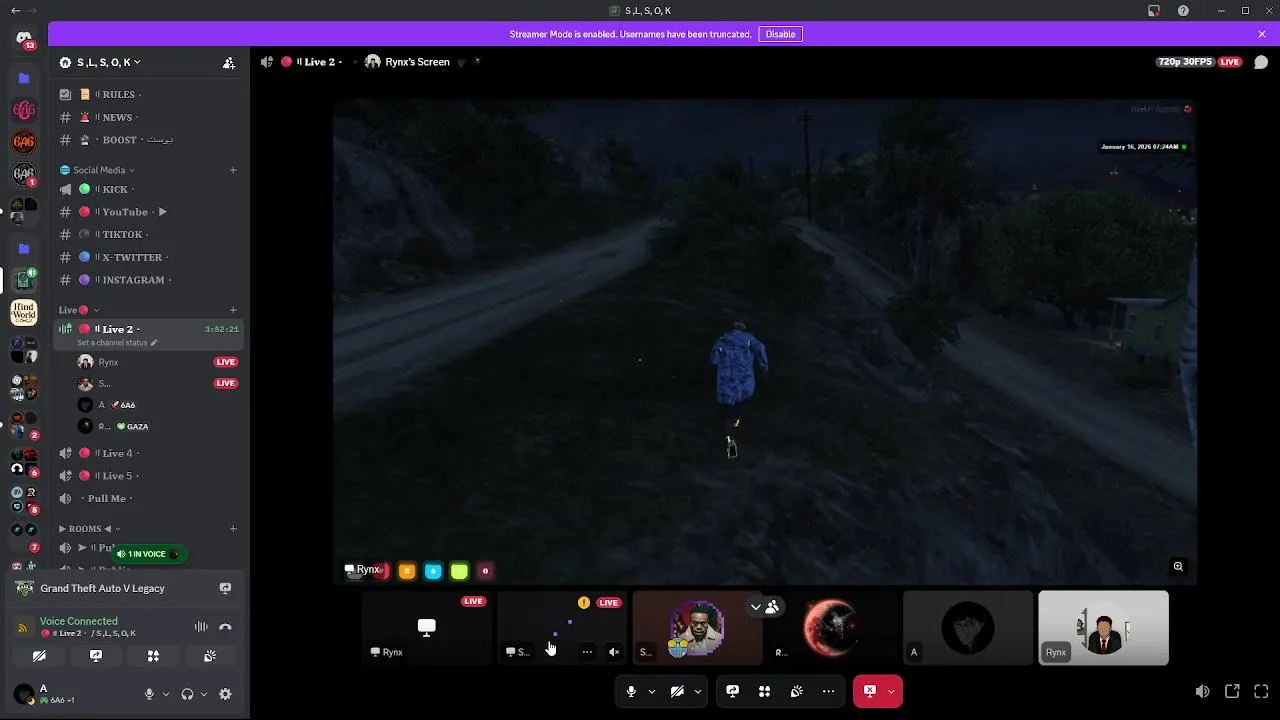Zoom into the stream using magnifier icon
This screenshot has height=720, width=1280.
pos(1178,567)
